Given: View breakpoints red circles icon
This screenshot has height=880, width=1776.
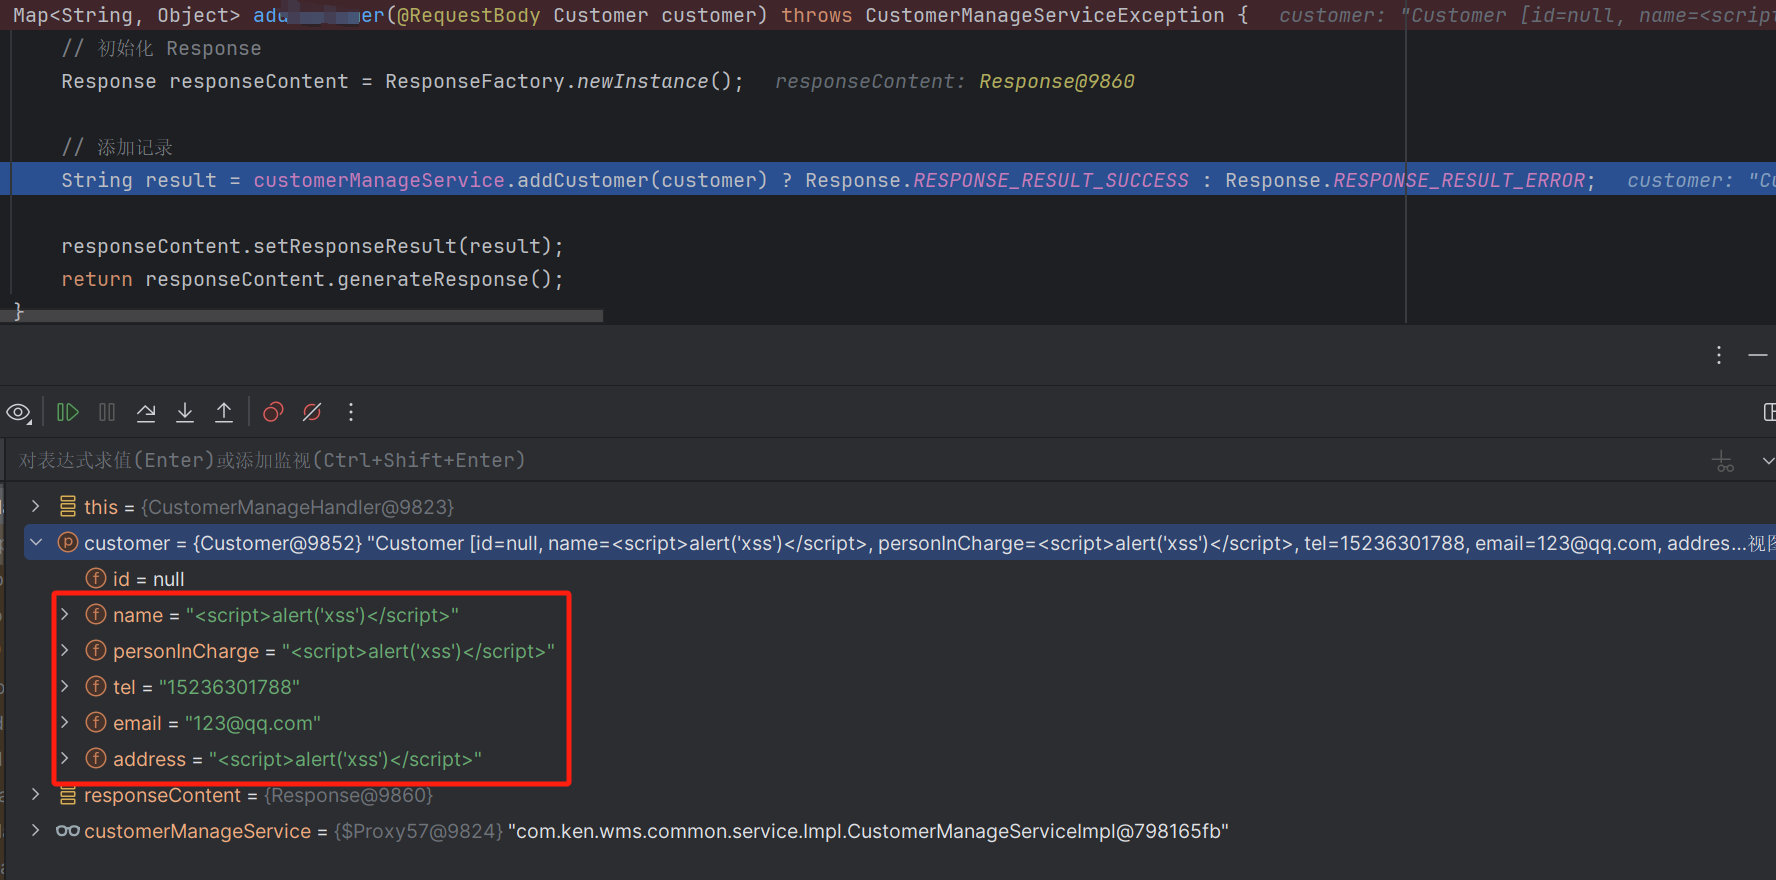Looking at the screenshot, I should [x=273, y=412].
